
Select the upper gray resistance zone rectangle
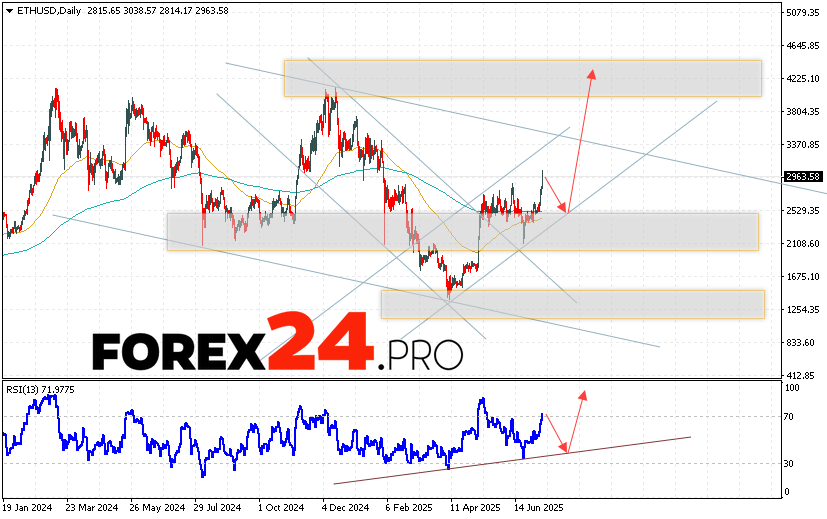(x=522, y=78)
